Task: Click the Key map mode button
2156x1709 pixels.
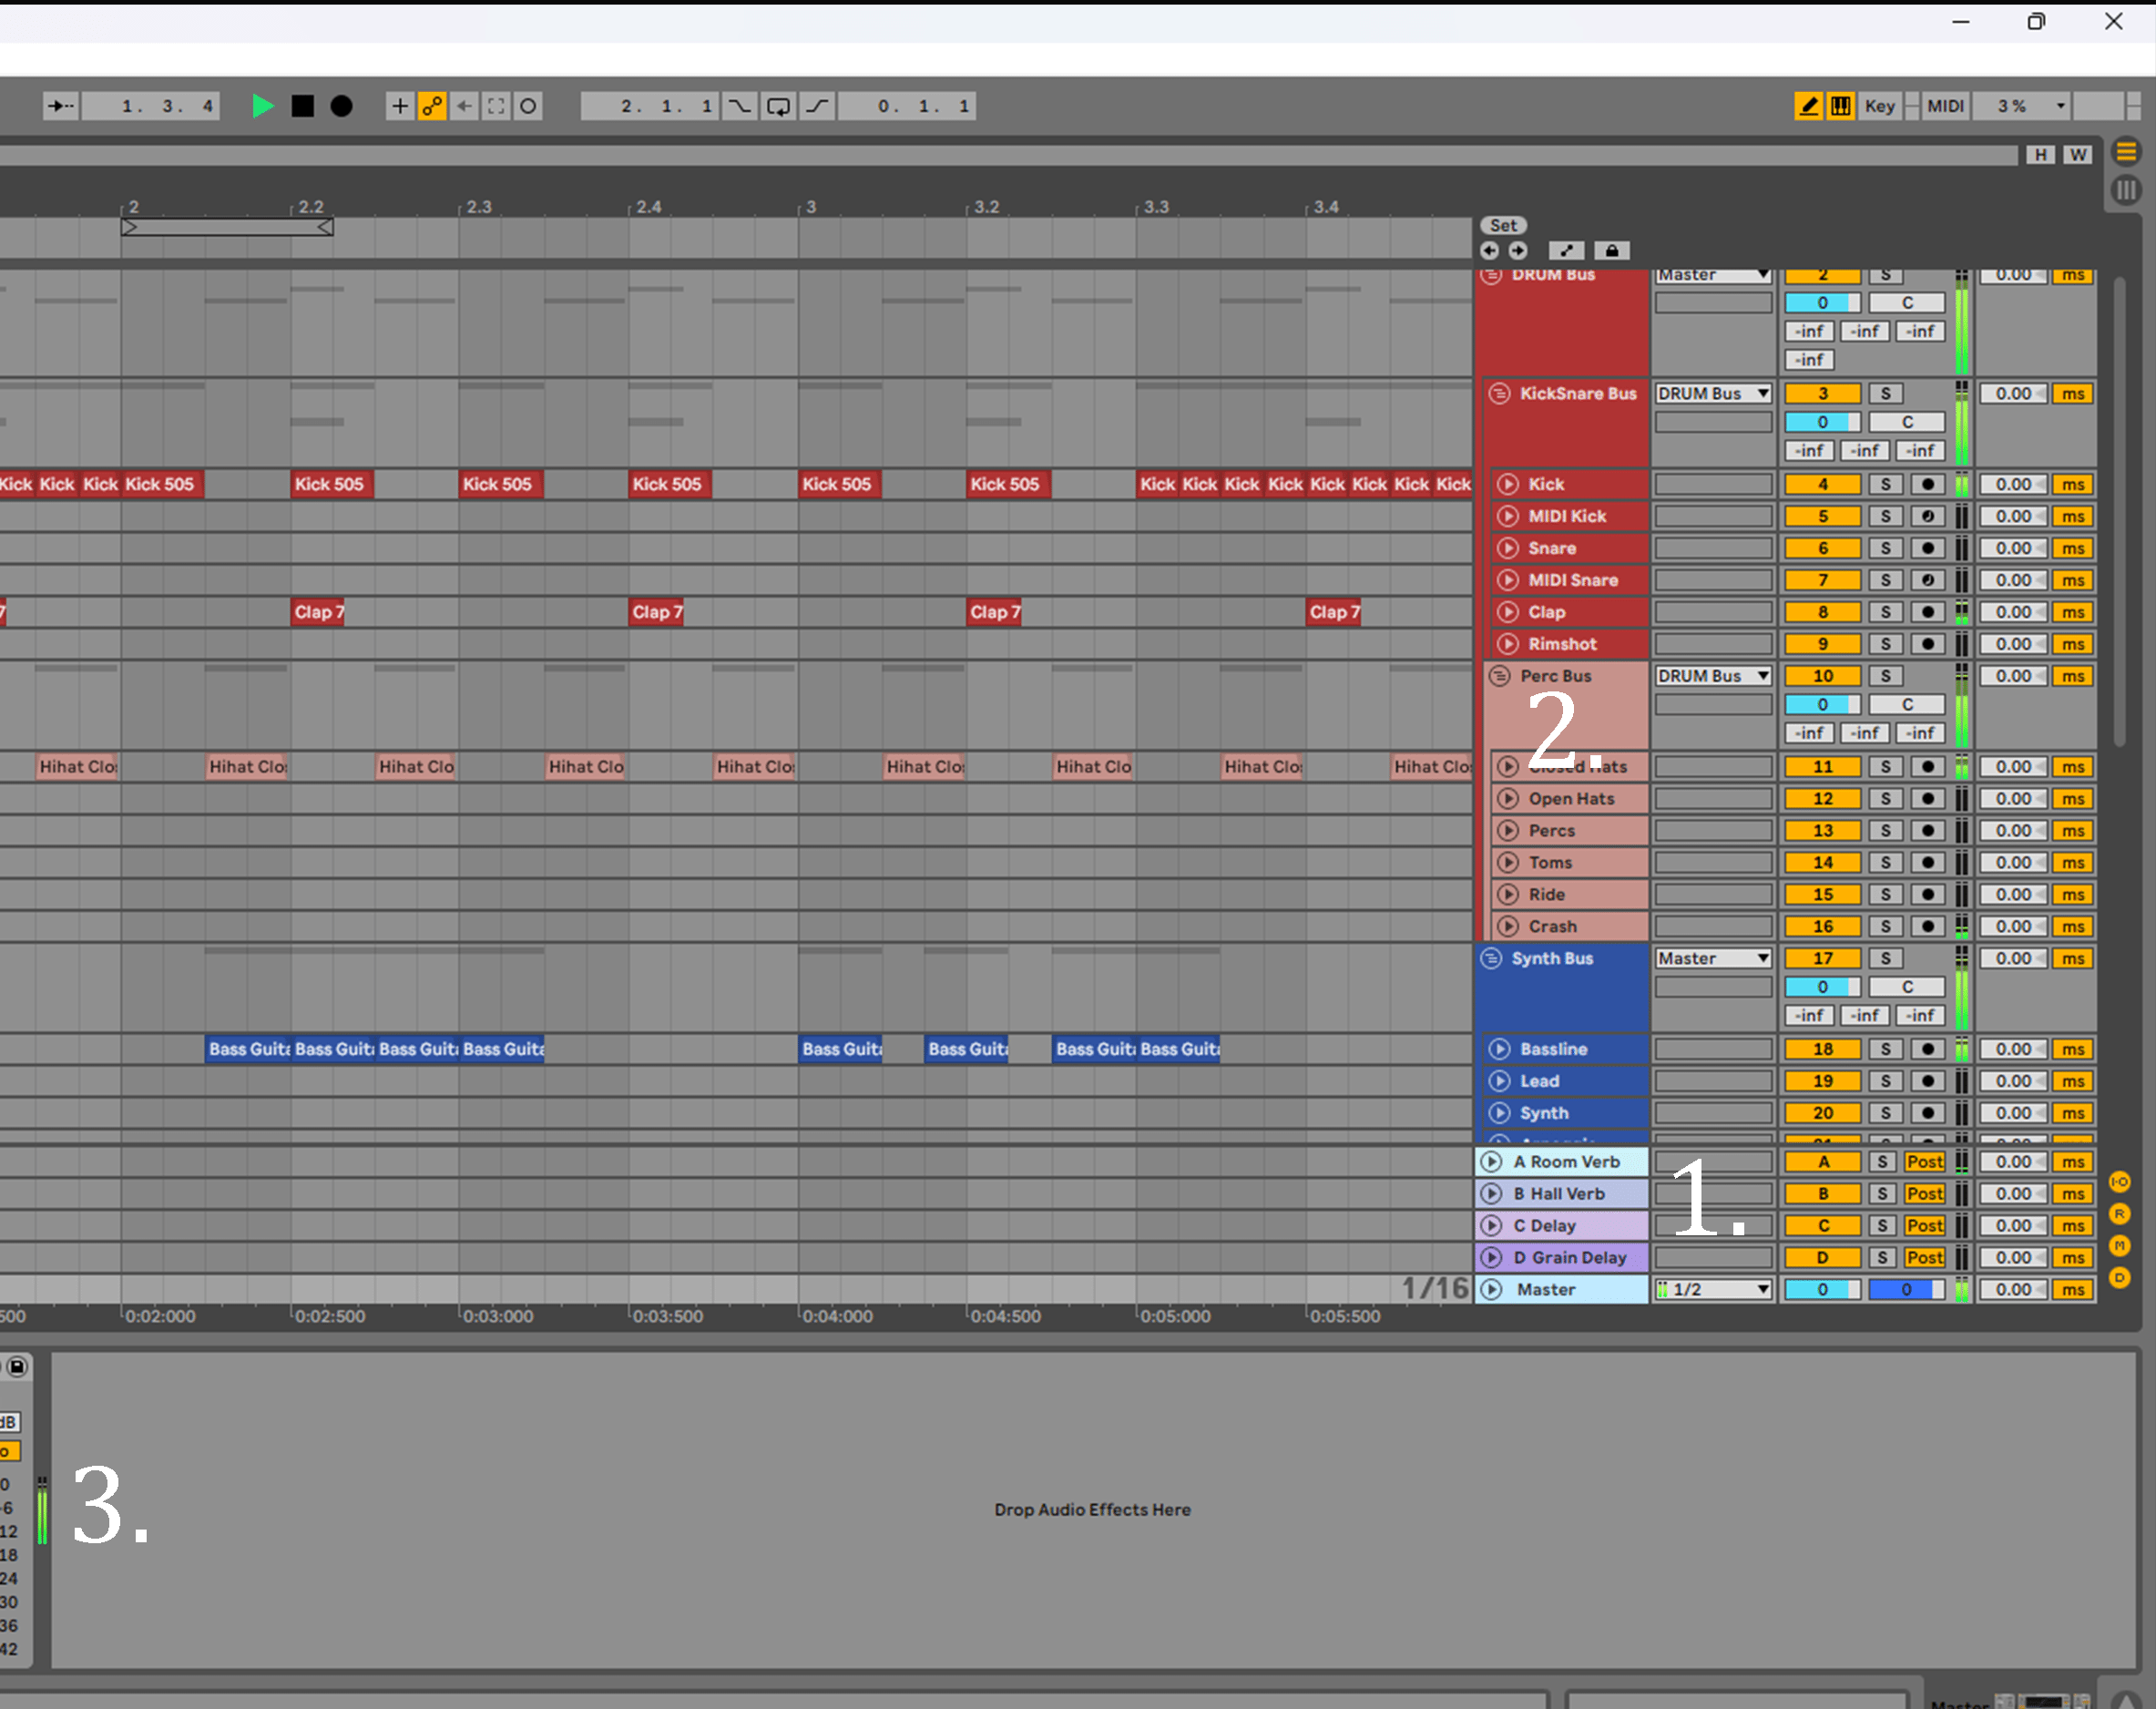Action: (1879, 106)
